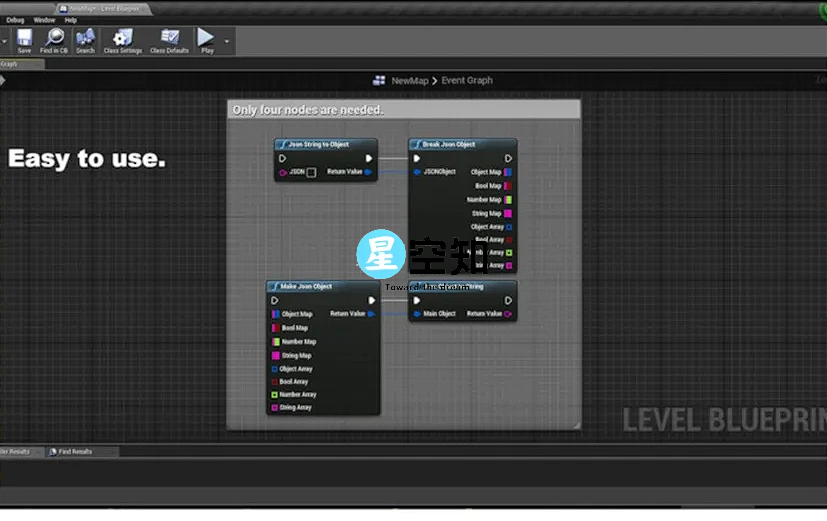Click the JSON input box on Json String to Object
This screenshot has height=521, width=827.
coord(311,172)
